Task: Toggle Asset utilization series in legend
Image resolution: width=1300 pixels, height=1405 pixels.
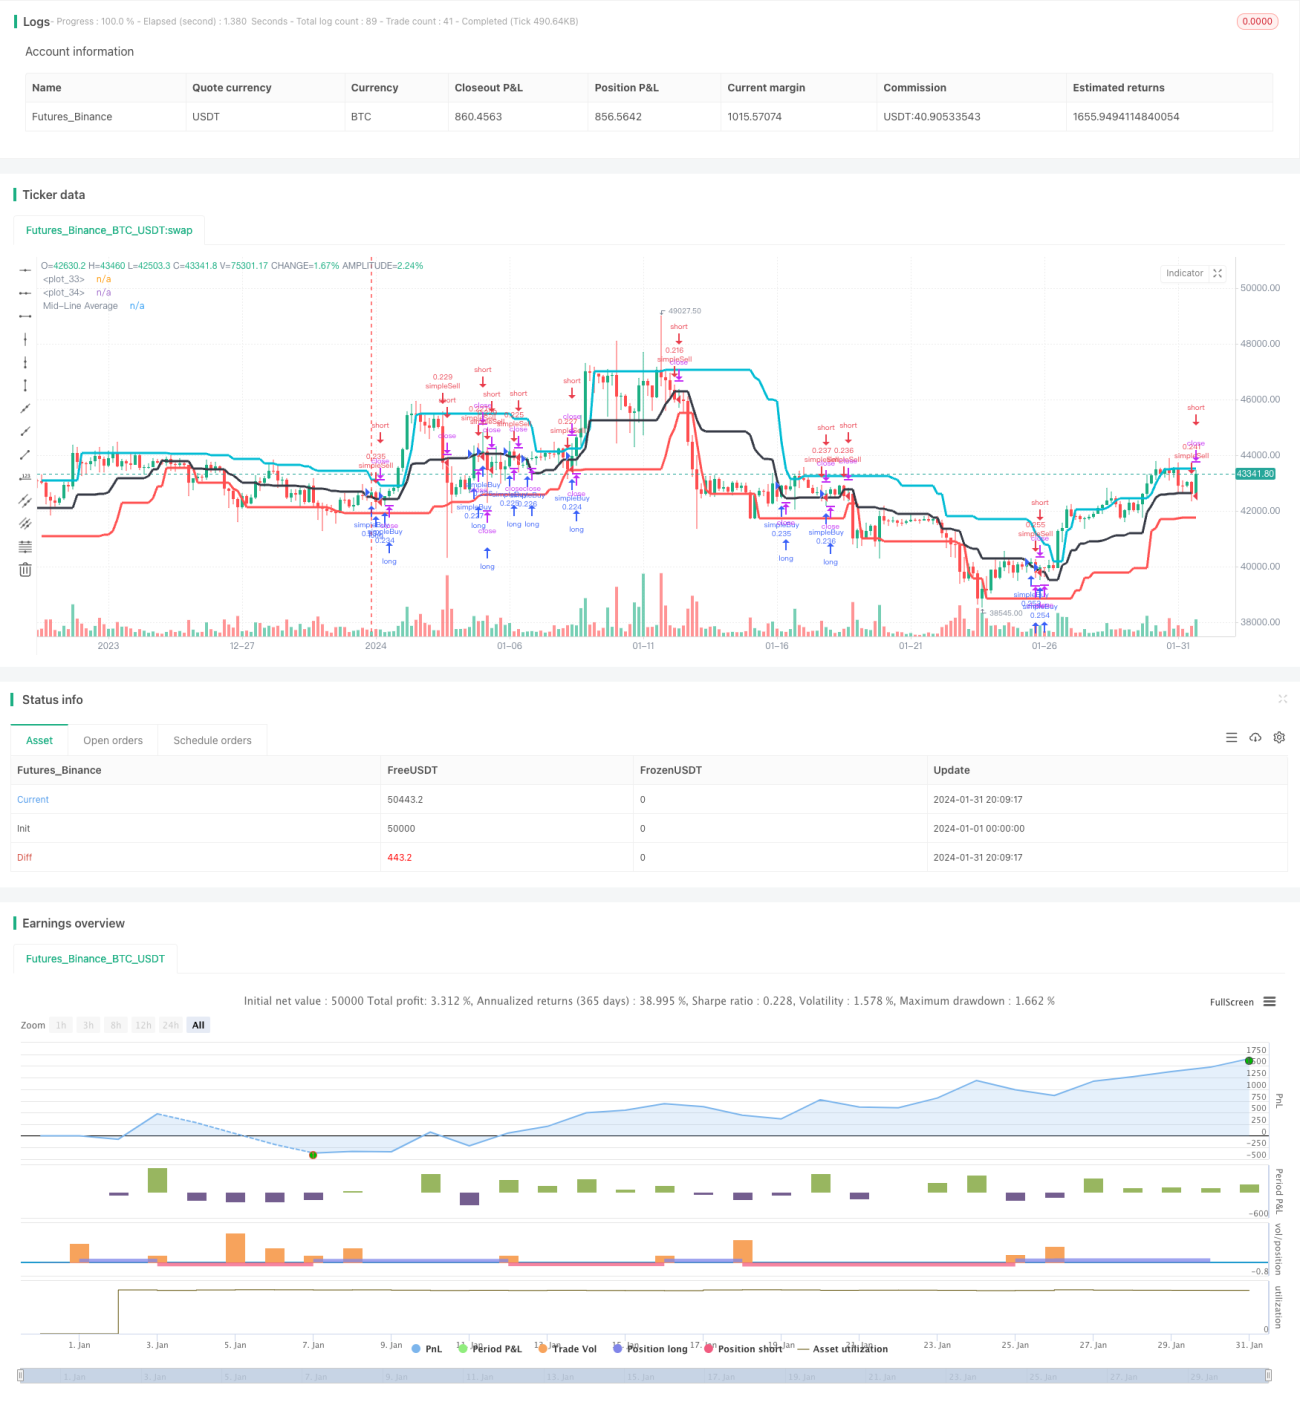Action: 843,1349
